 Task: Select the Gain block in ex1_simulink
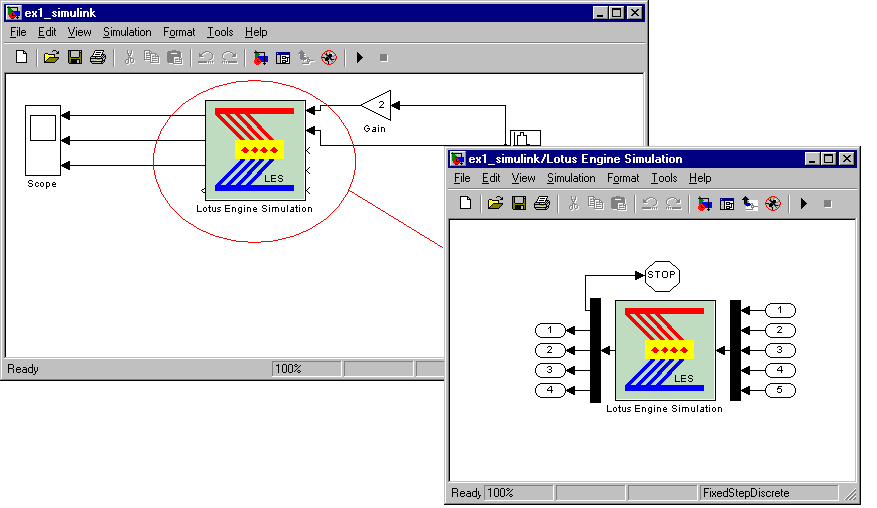tap(376, 105)
